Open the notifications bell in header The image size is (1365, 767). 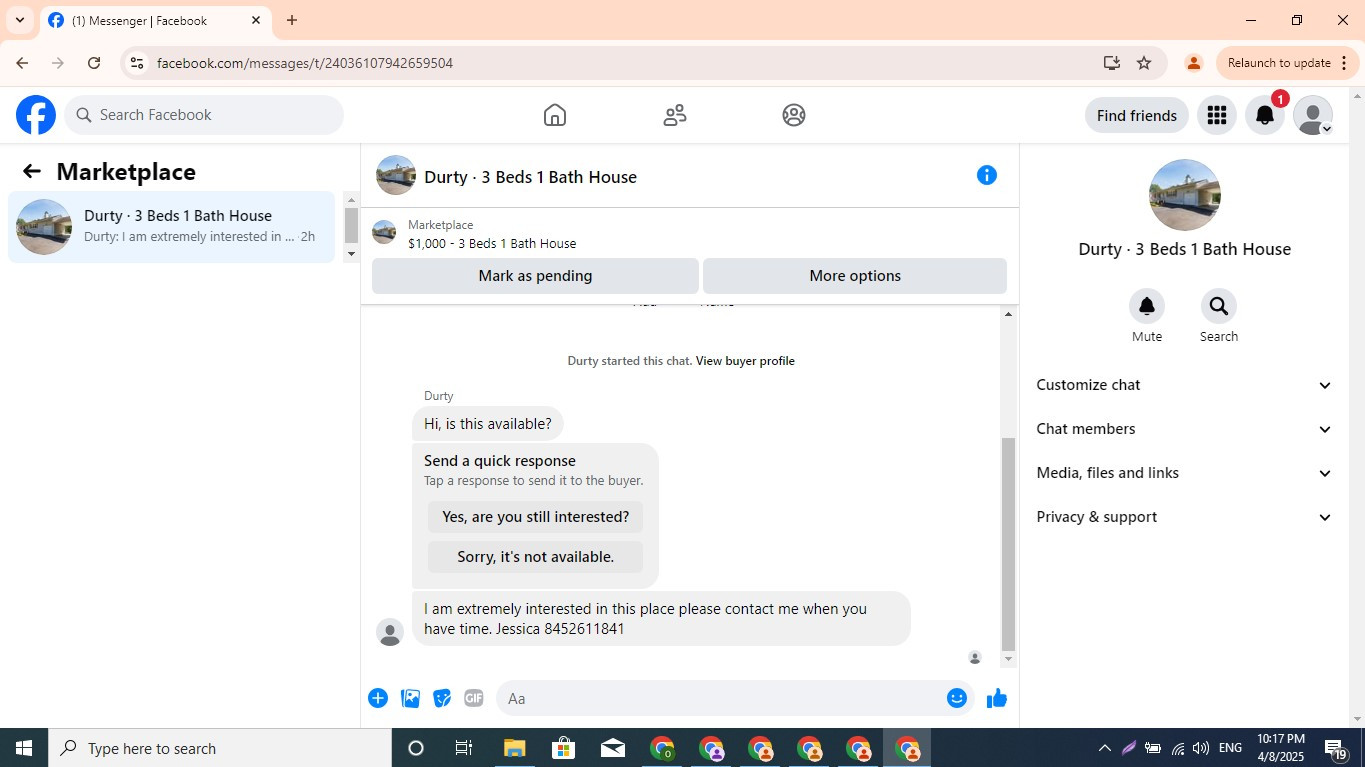click(x=1265, y=115)
